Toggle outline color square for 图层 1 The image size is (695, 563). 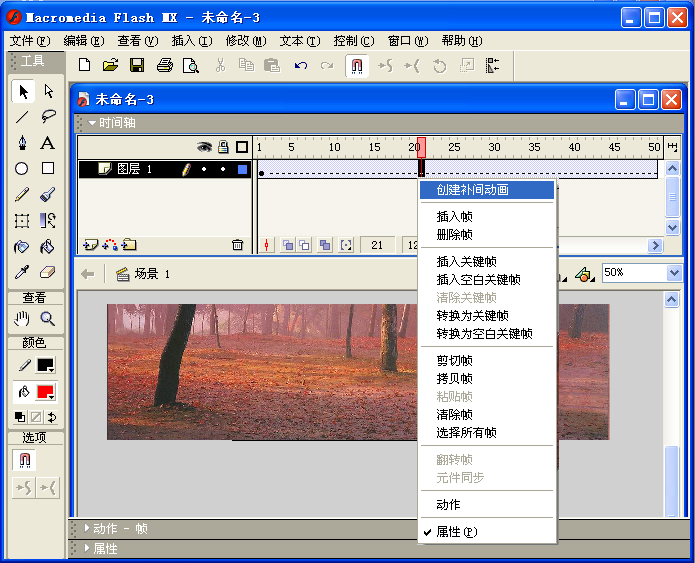tap(242, 169)
